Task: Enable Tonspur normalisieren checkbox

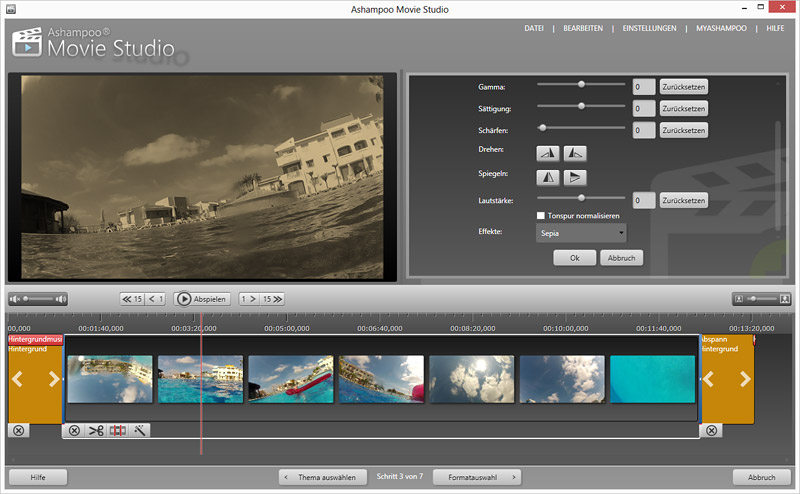Action: (x=541, y=215)
